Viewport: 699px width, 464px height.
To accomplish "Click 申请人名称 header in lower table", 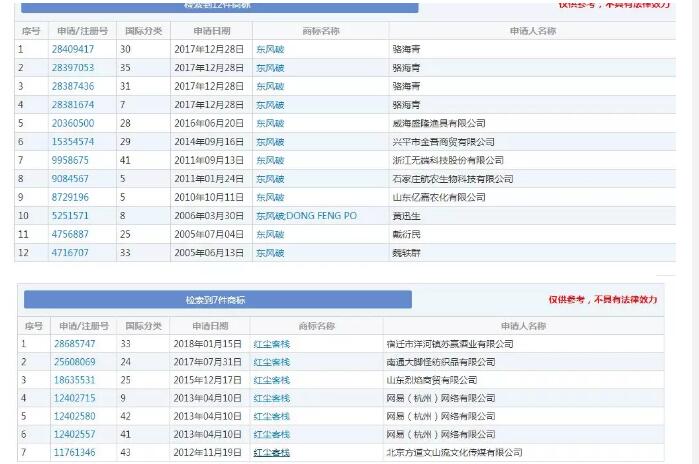I will [523, 326].
